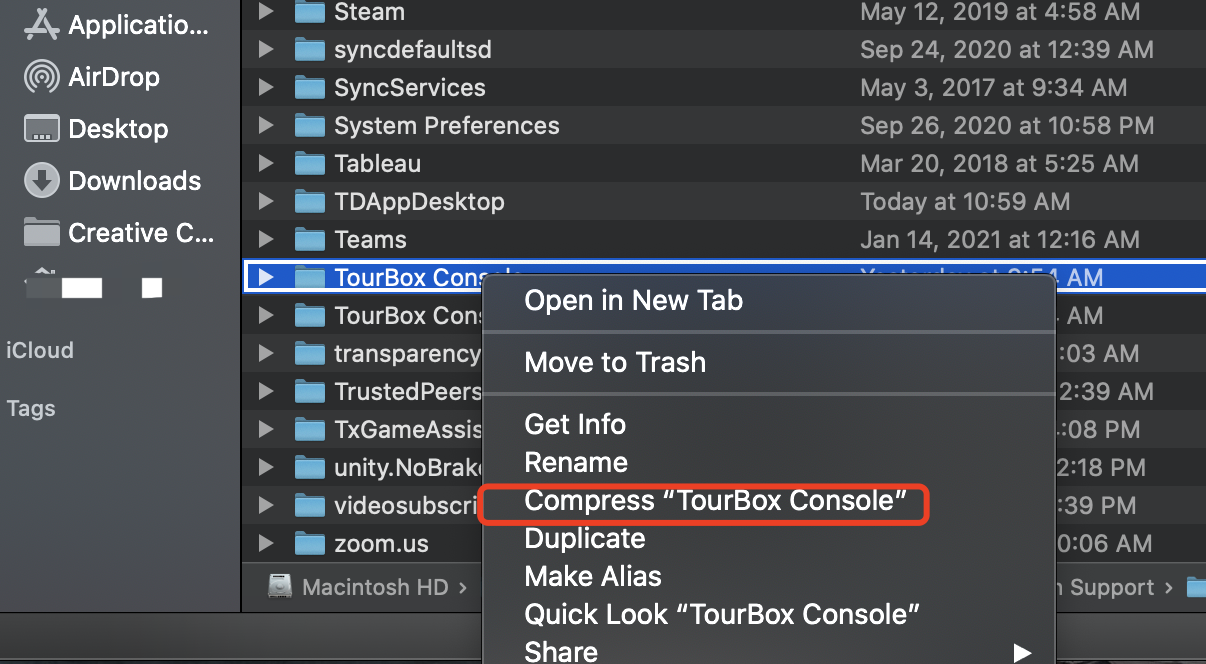Click the Desktop sidebar icon

[x=42, y=129]
